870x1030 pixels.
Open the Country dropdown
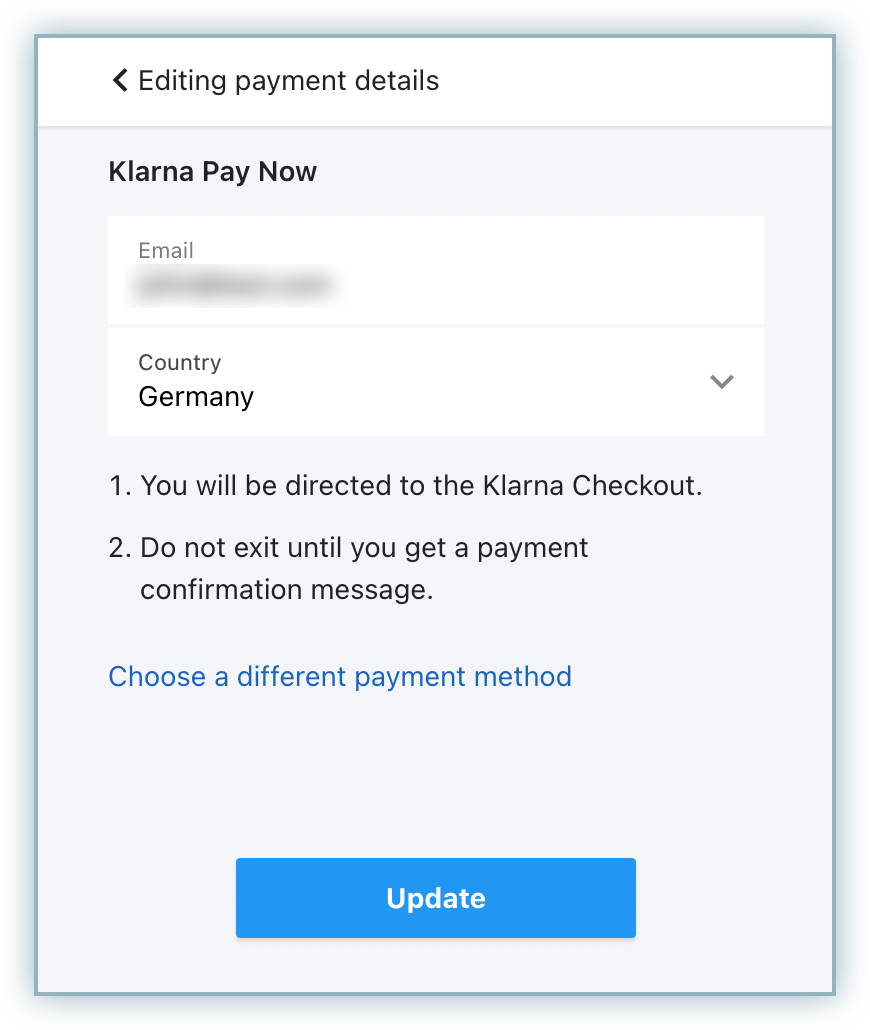[x=435, y=381]
